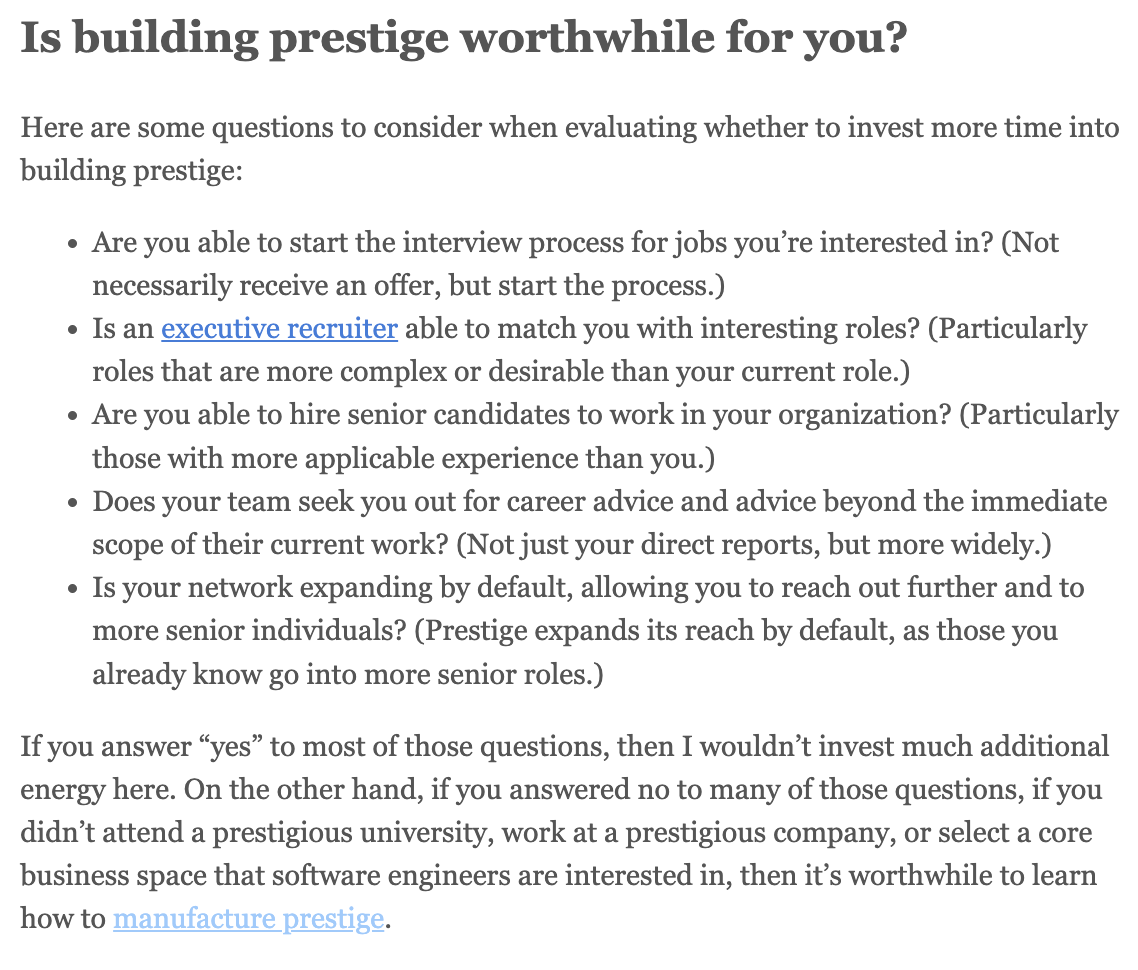Screen dimensions: 1138x970
Task: Click the closing paragraph starting "If you answer yes"
Action: click(565, 832)
